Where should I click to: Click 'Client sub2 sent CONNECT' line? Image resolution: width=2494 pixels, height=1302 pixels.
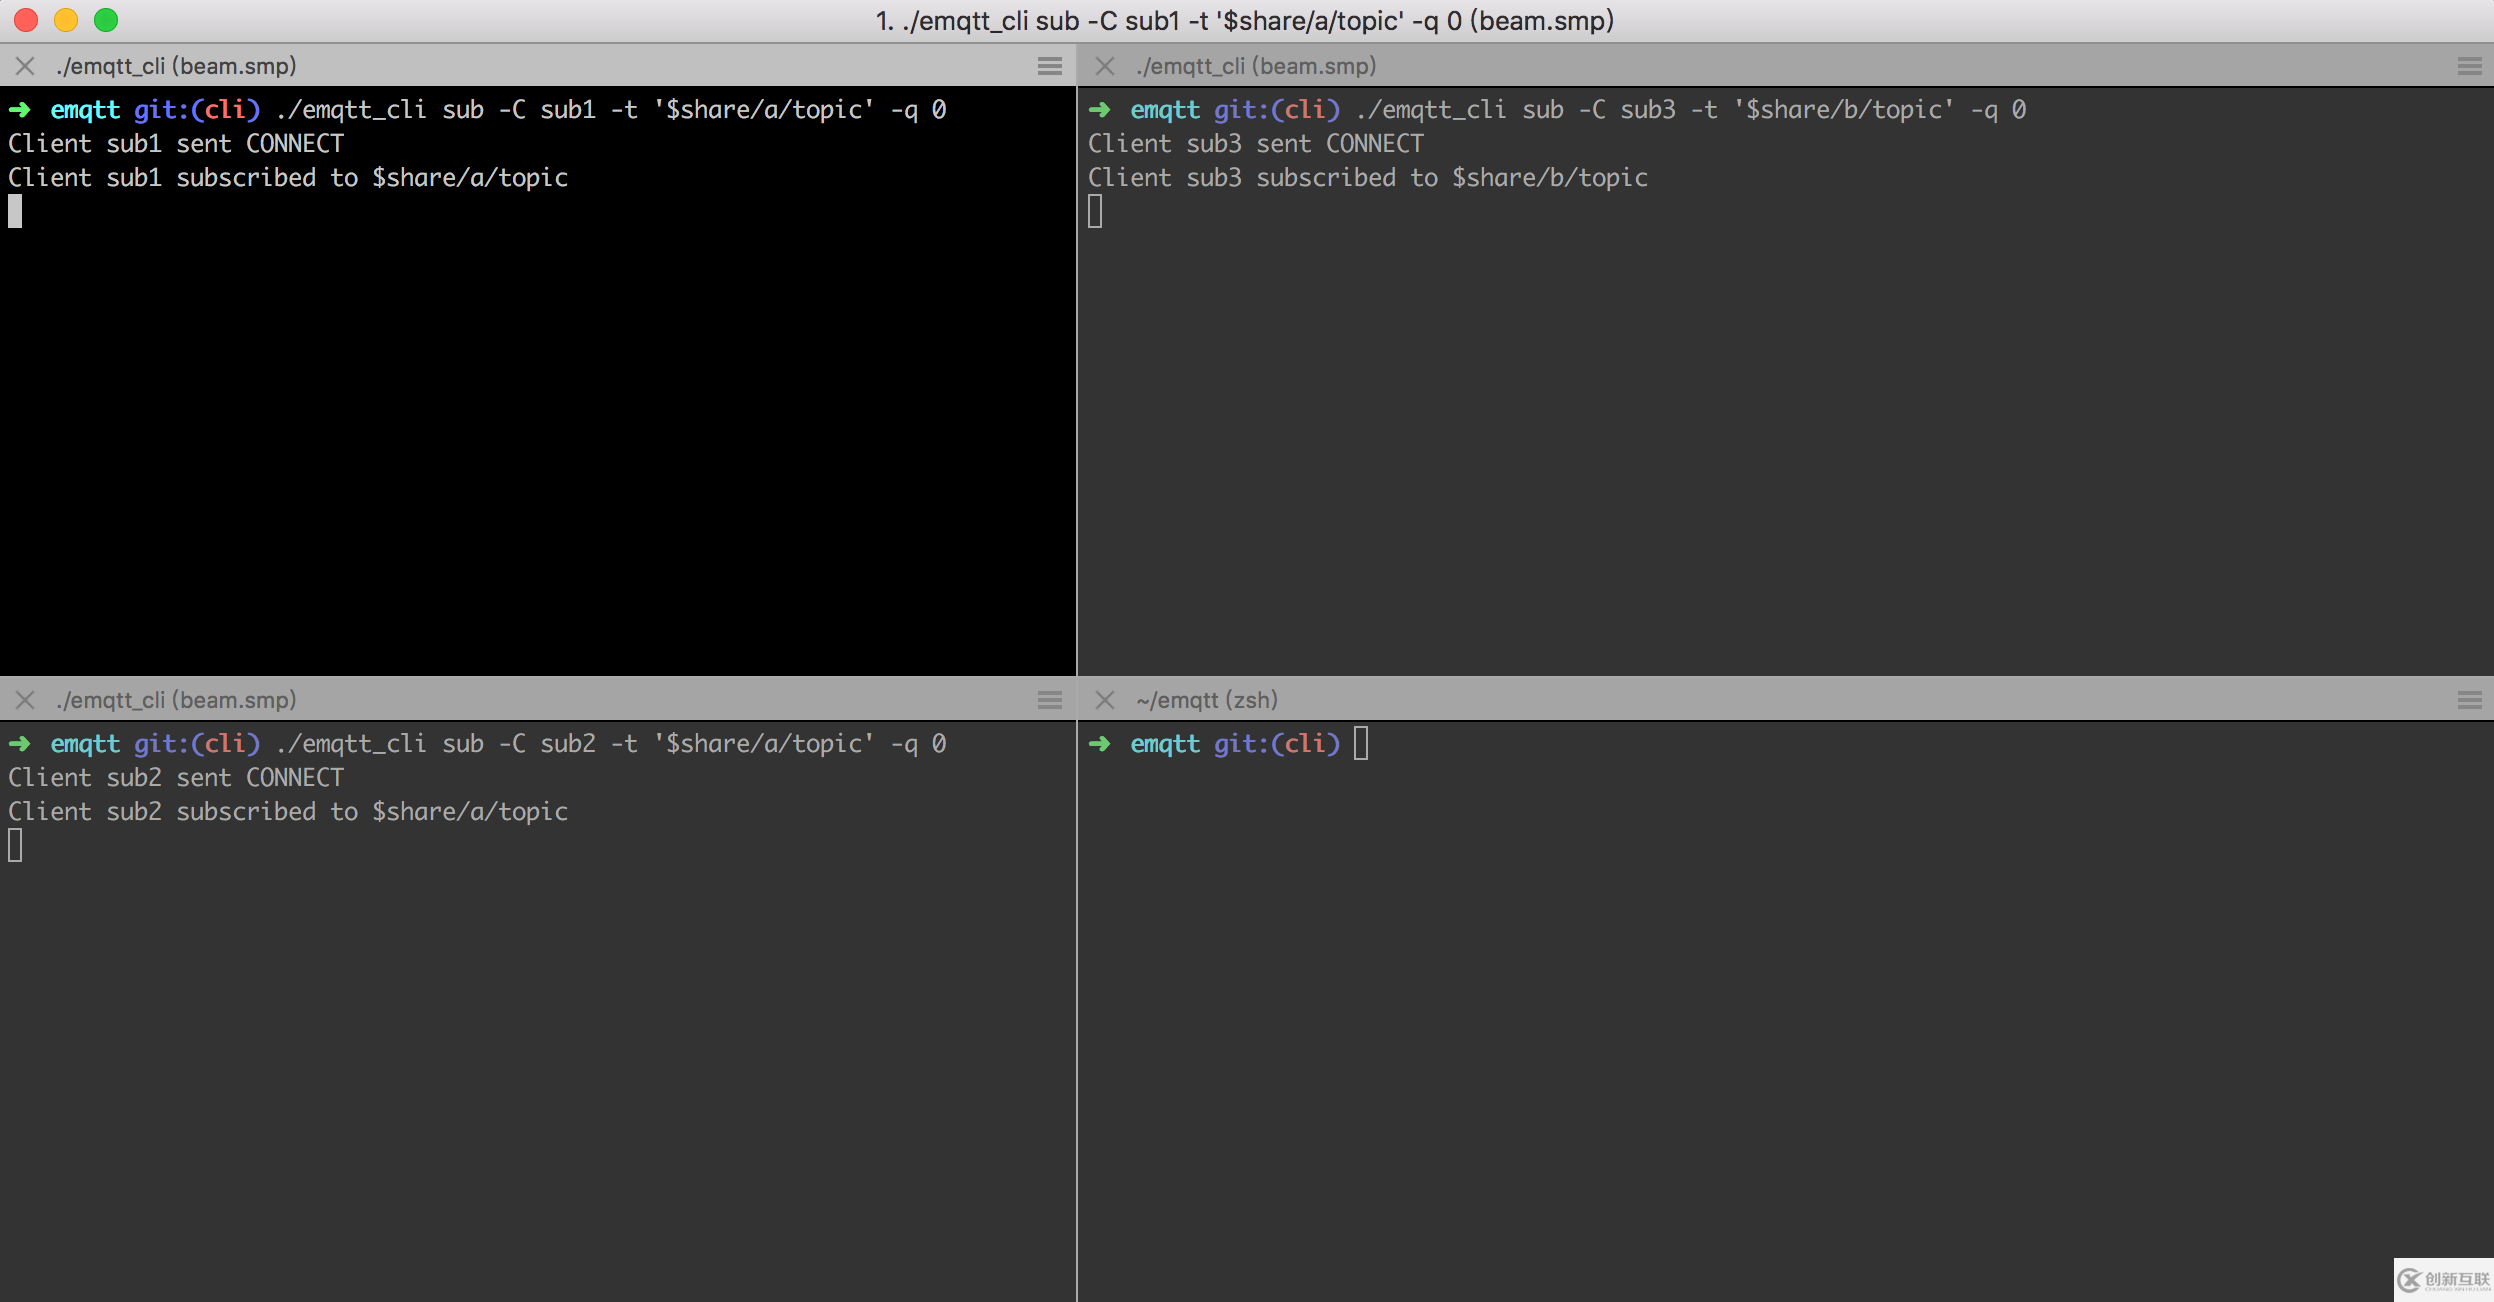coord(176,778)
